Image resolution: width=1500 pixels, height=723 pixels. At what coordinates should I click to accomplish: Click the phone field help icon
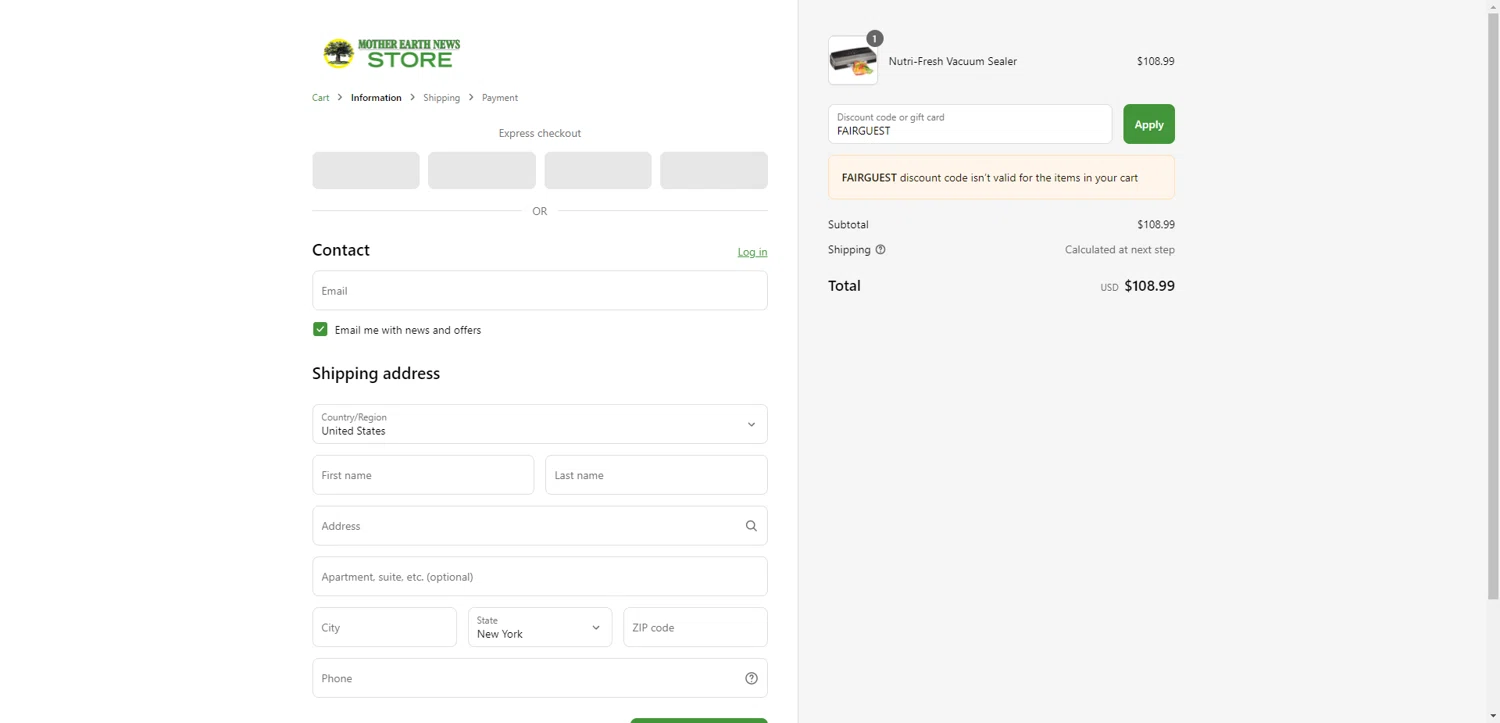(751, 678)
